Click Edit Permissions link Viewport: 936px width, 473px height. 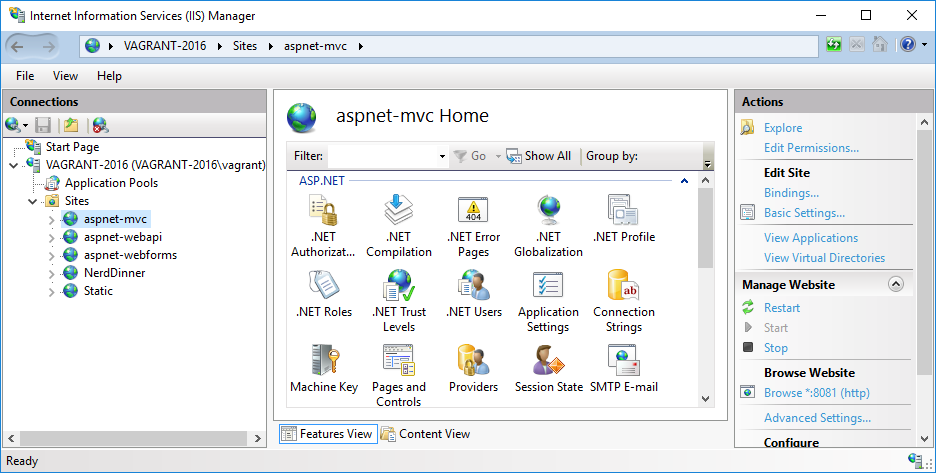click(x=811, y=148)
